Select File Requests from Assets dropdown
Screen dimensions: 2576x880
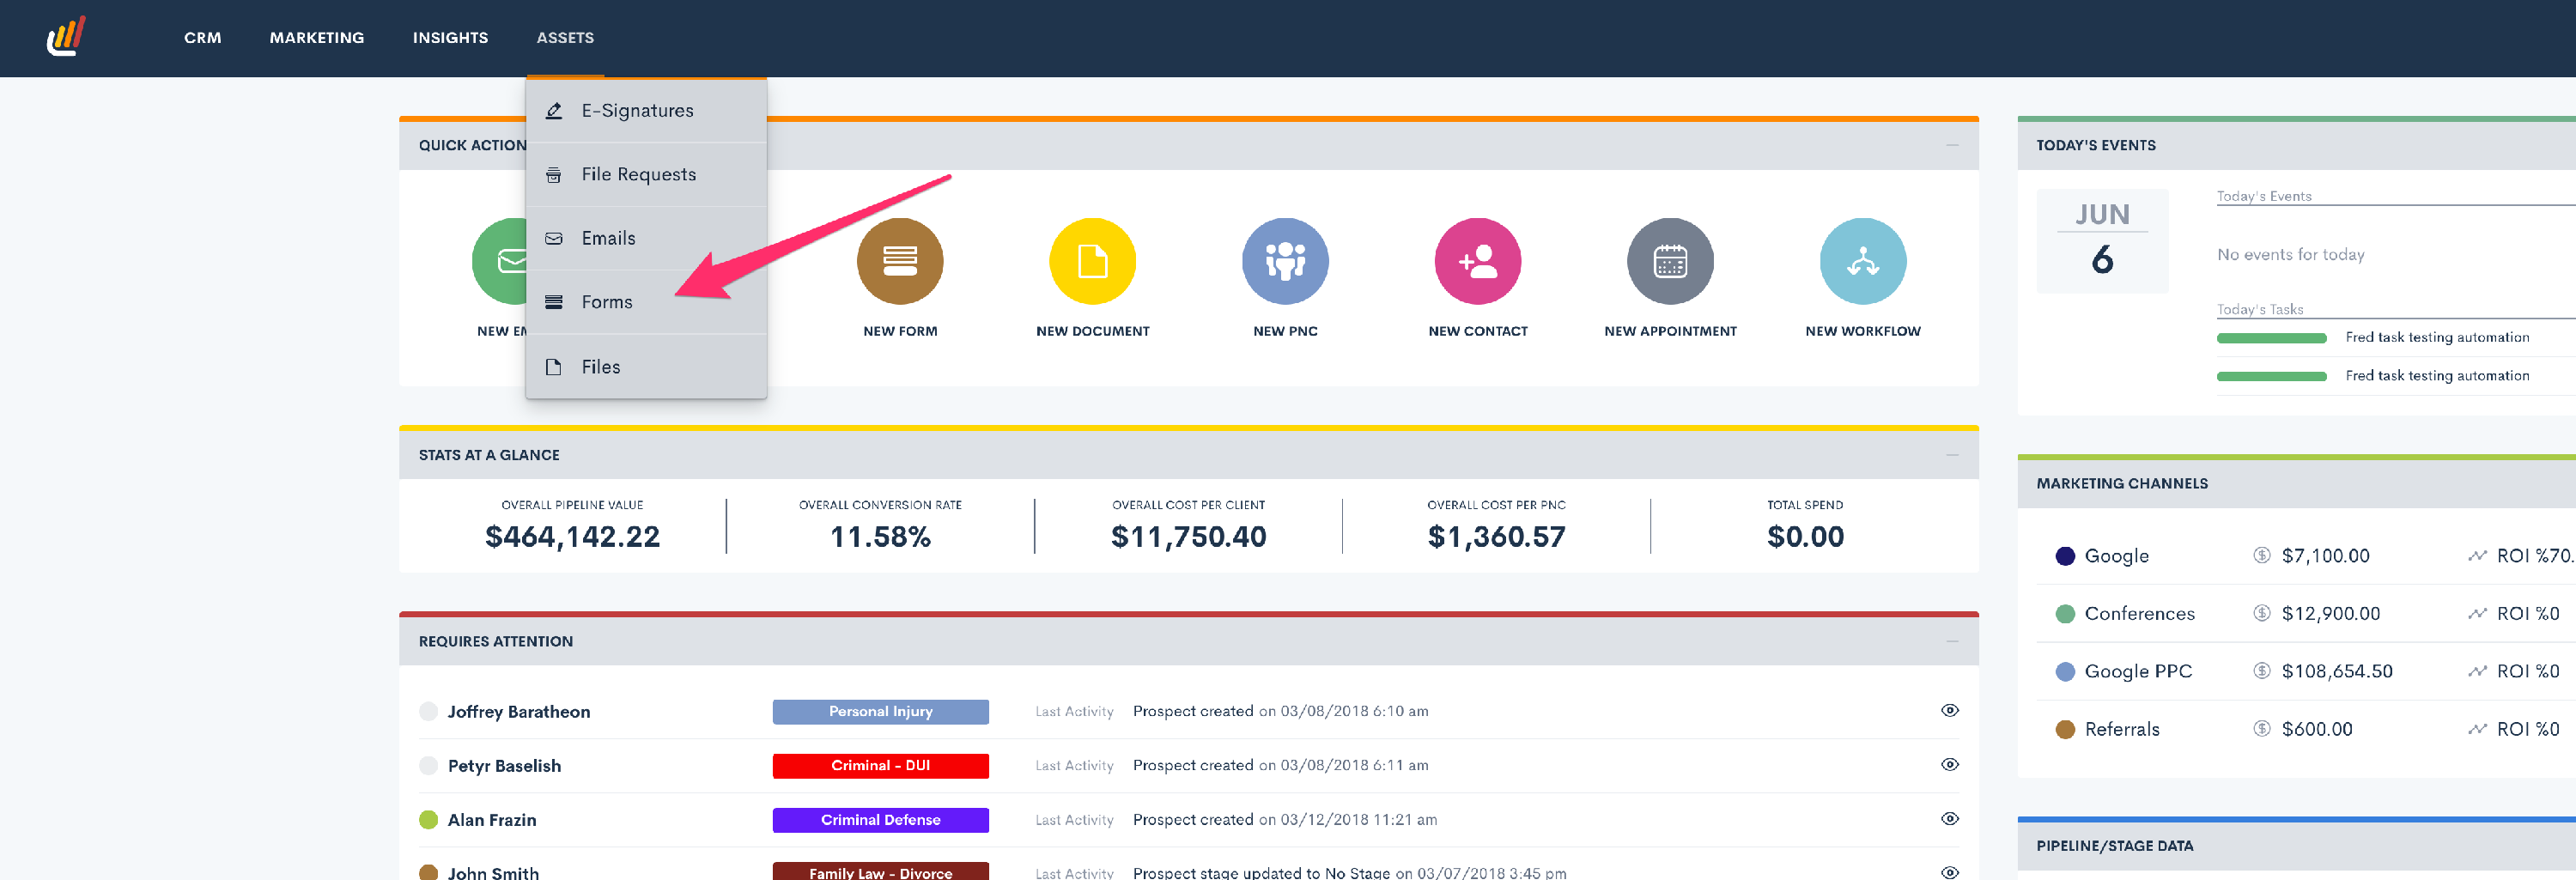coord(646,174)
